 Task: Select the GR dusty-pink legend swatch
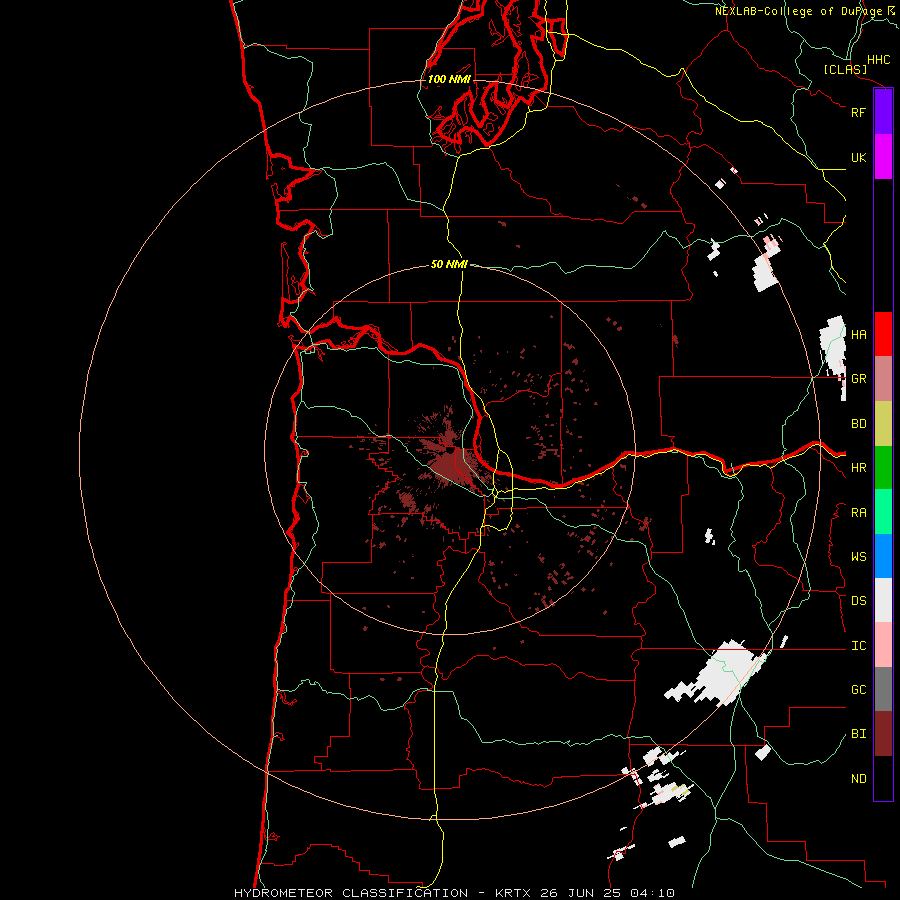pyautogui.click(x=883, y=379)
